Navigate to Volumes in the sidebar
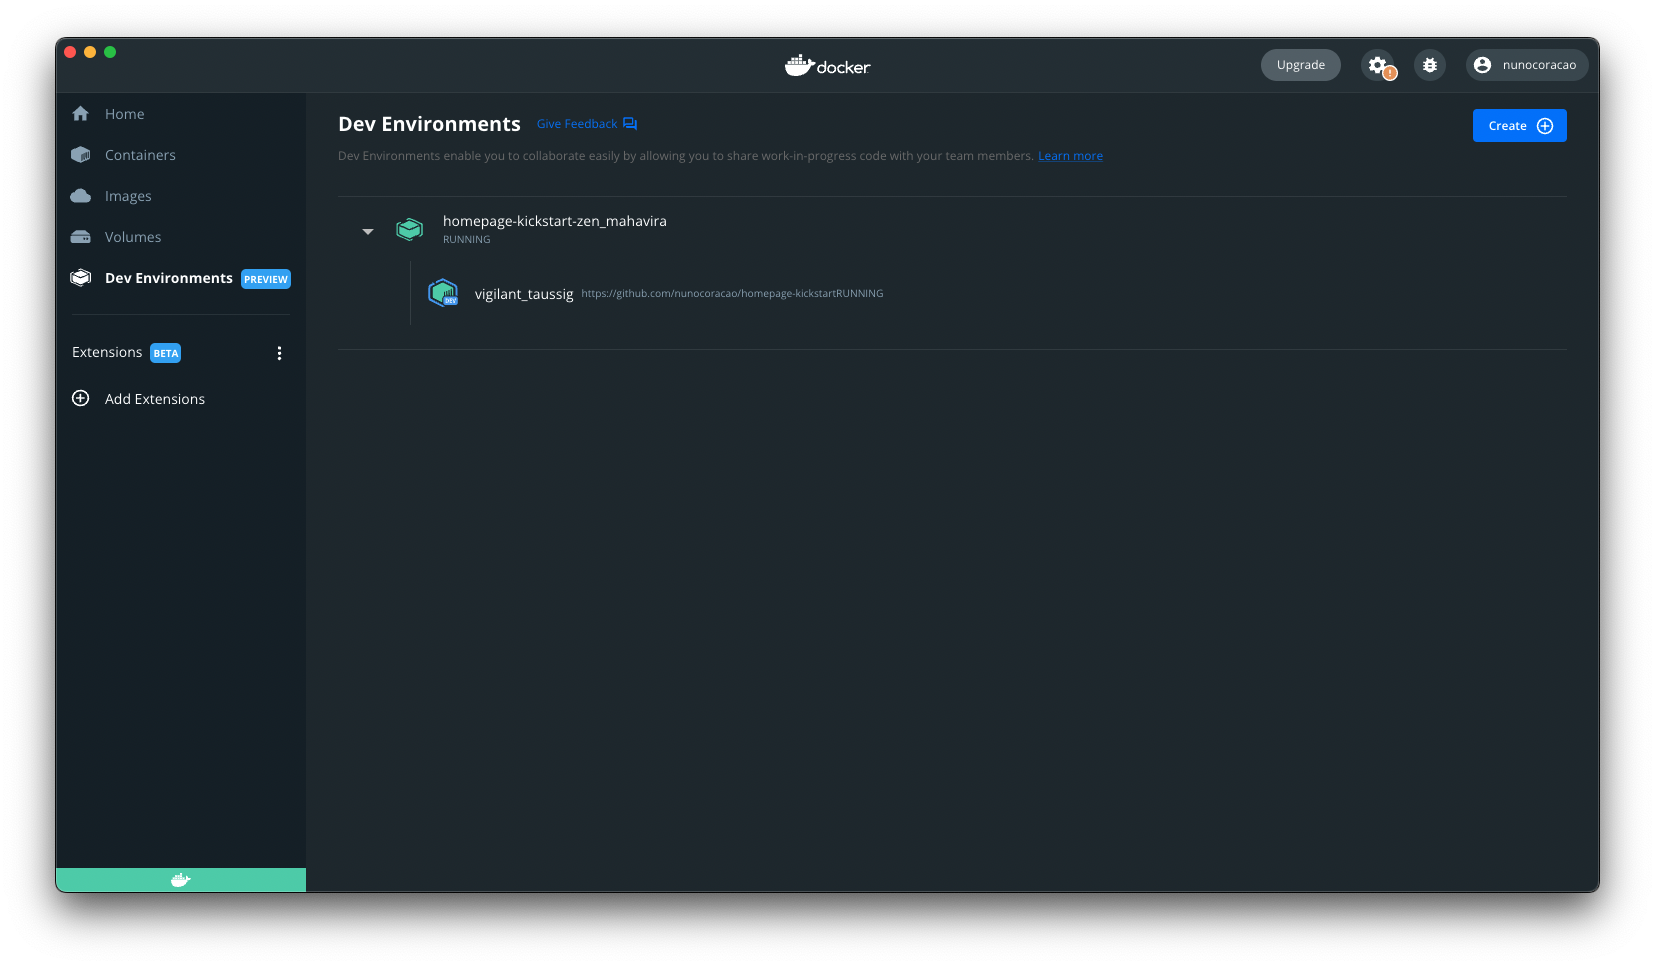Image resolution: width=1655 pixels, height=966 pixels. coord(133,237)
